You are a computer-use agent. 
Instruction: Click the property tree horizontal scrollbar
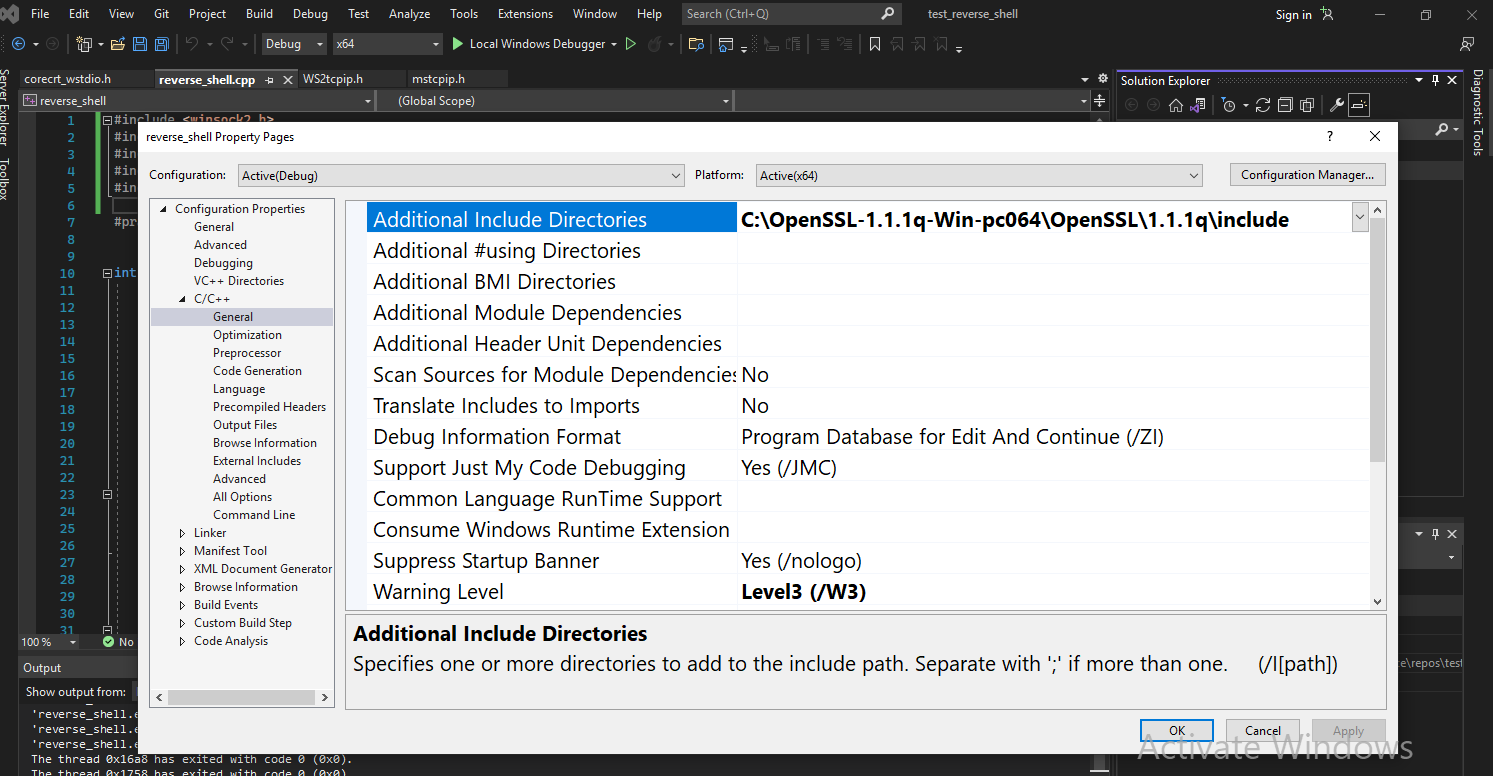tap(242, 697)
